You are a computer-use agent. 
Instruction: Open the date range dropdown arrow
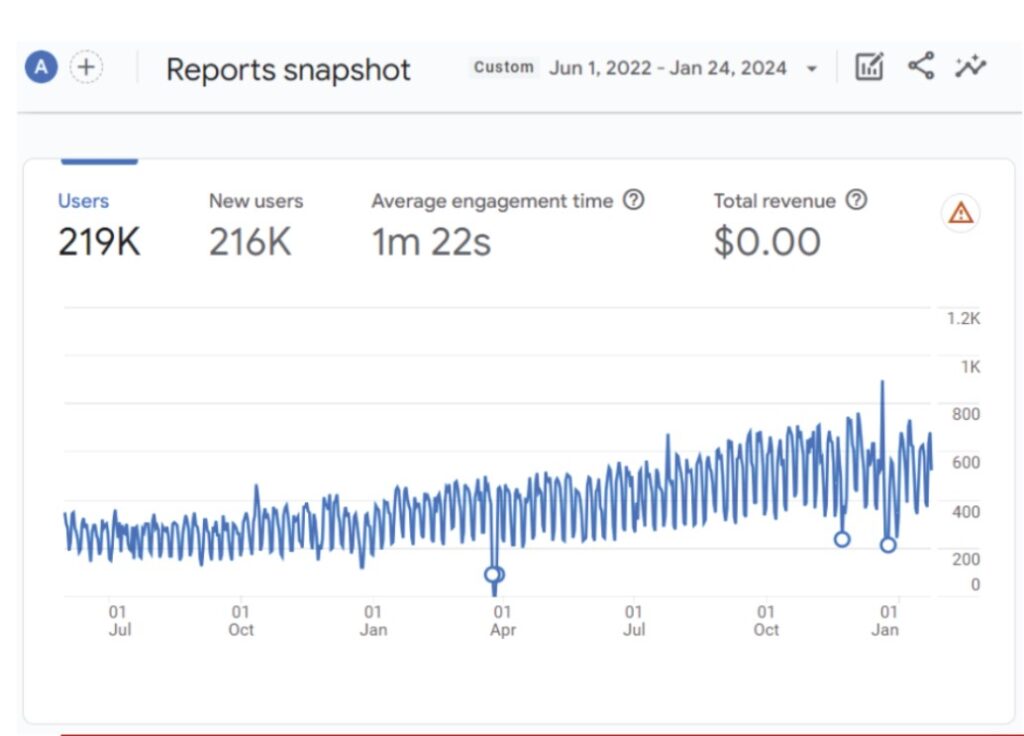(x=812, y=69)
